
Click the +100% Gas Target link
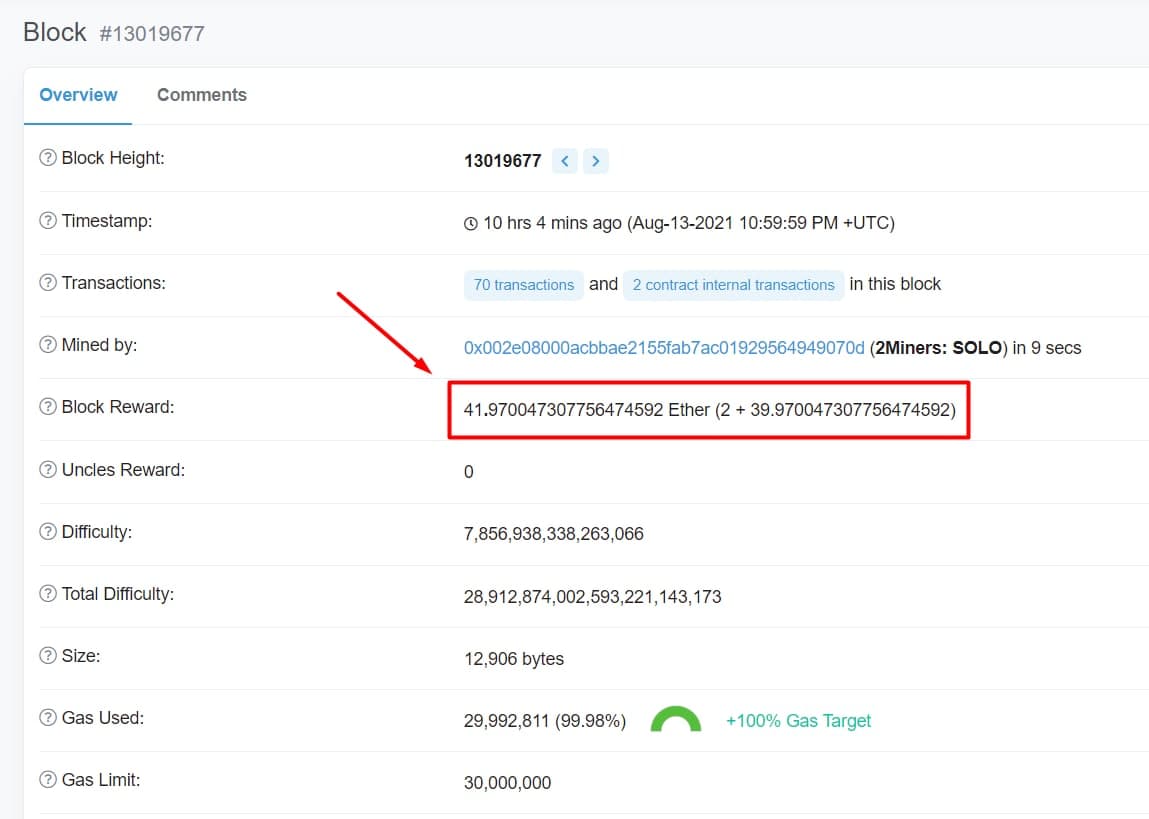pos(798,719)
